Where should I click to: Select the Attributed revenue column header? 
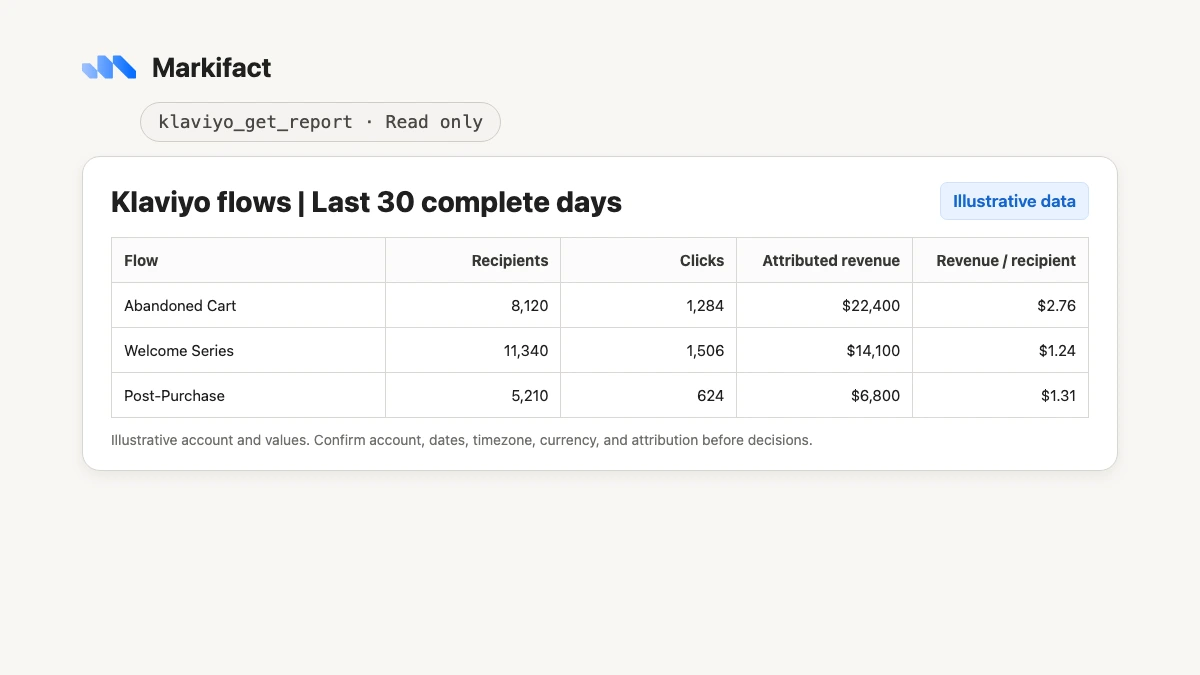[825, 260]
